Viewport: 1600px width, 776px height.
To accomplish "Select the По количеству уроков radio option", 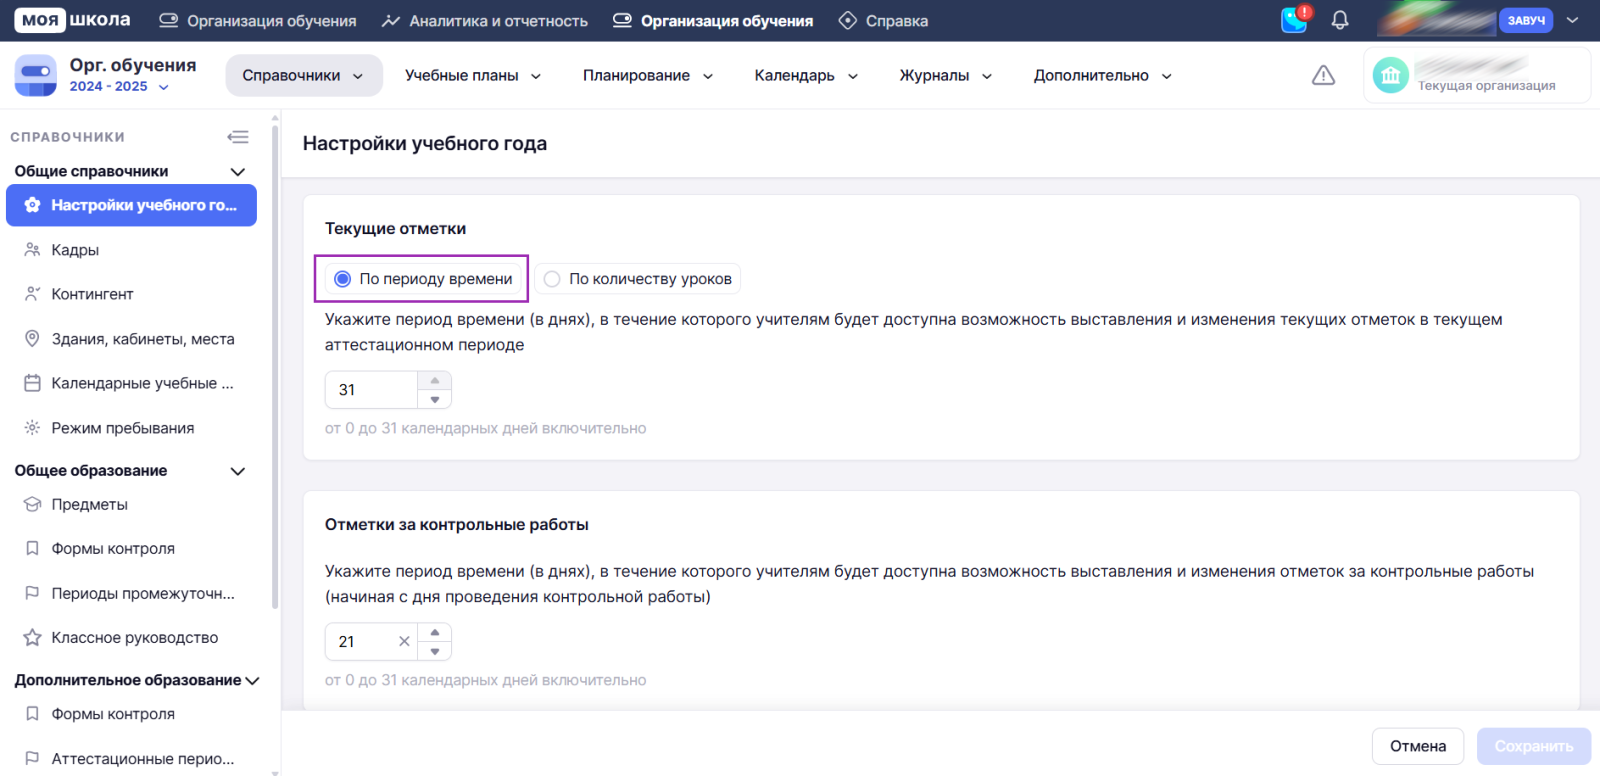I will point(552,279).
